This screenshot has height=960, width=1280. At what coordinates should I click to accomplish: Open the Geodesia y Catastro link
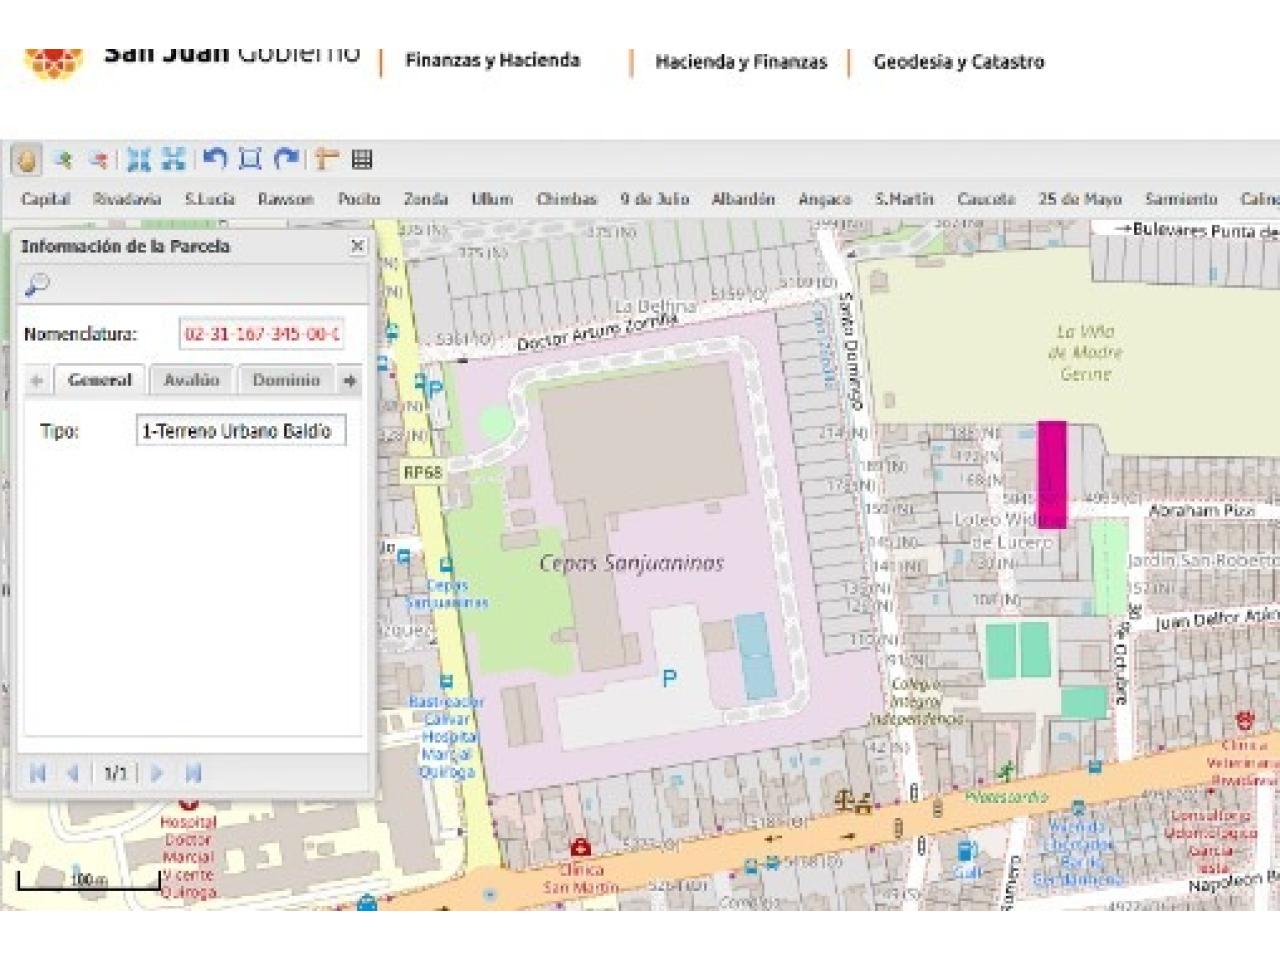[958, 62]
